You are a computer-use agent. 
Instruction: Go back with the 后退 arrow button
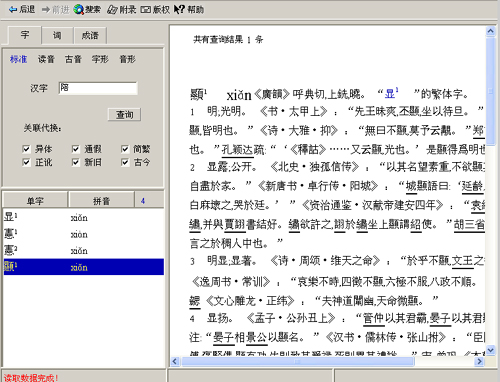coord(22,9)
